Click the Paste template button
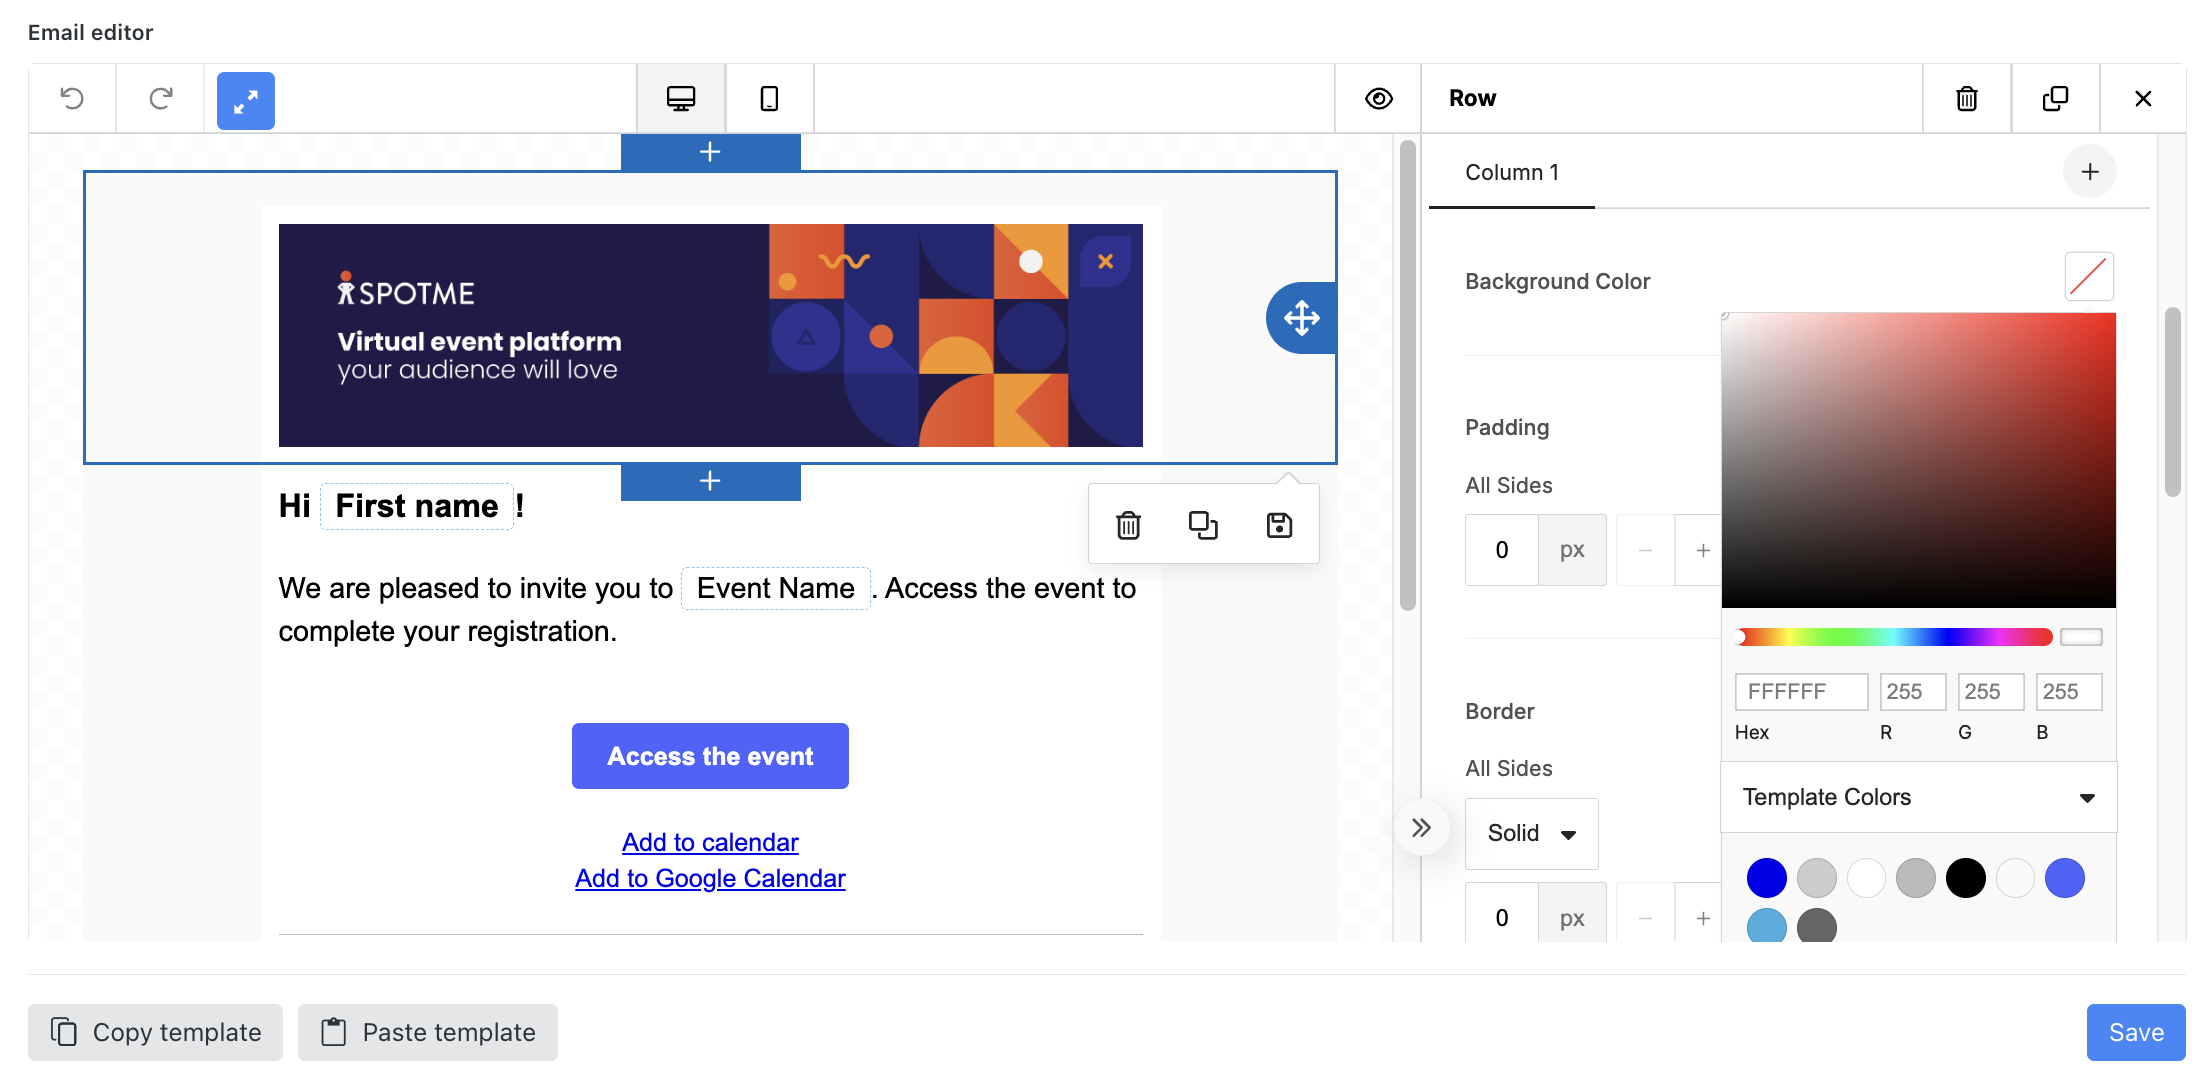Screen dimensions: 2206x1090 coord(428,1032)
